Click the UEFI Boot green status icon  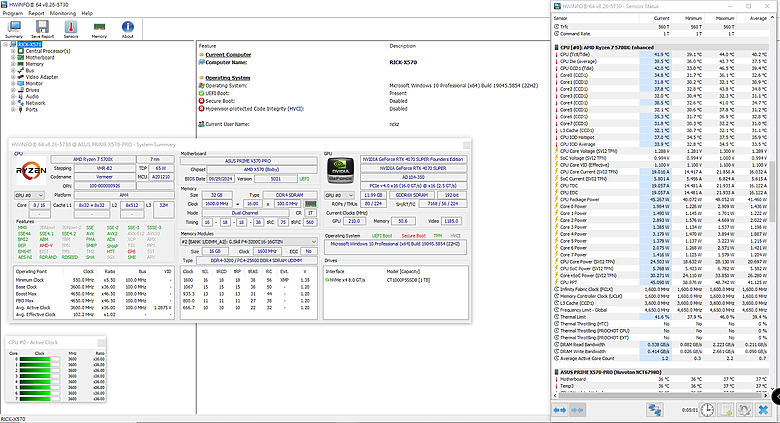coord(201,93)
